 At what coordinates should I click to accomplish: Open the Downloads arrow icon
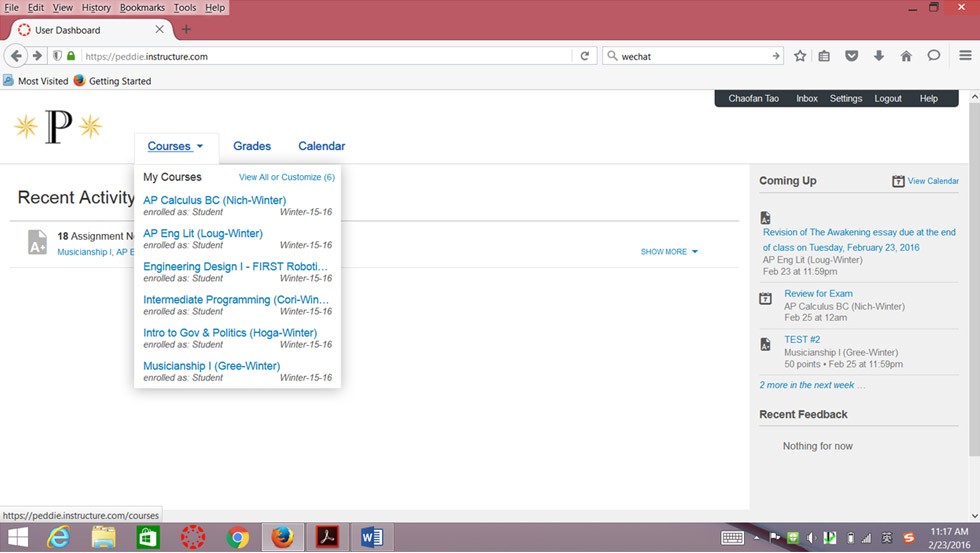point(879,56)
